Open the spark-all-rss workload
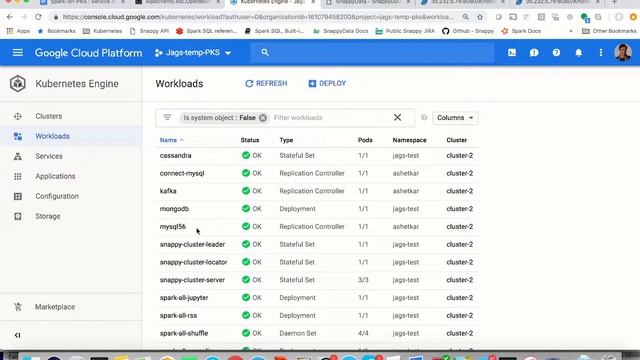The image size is (640, 360). [x=178, y=316]
